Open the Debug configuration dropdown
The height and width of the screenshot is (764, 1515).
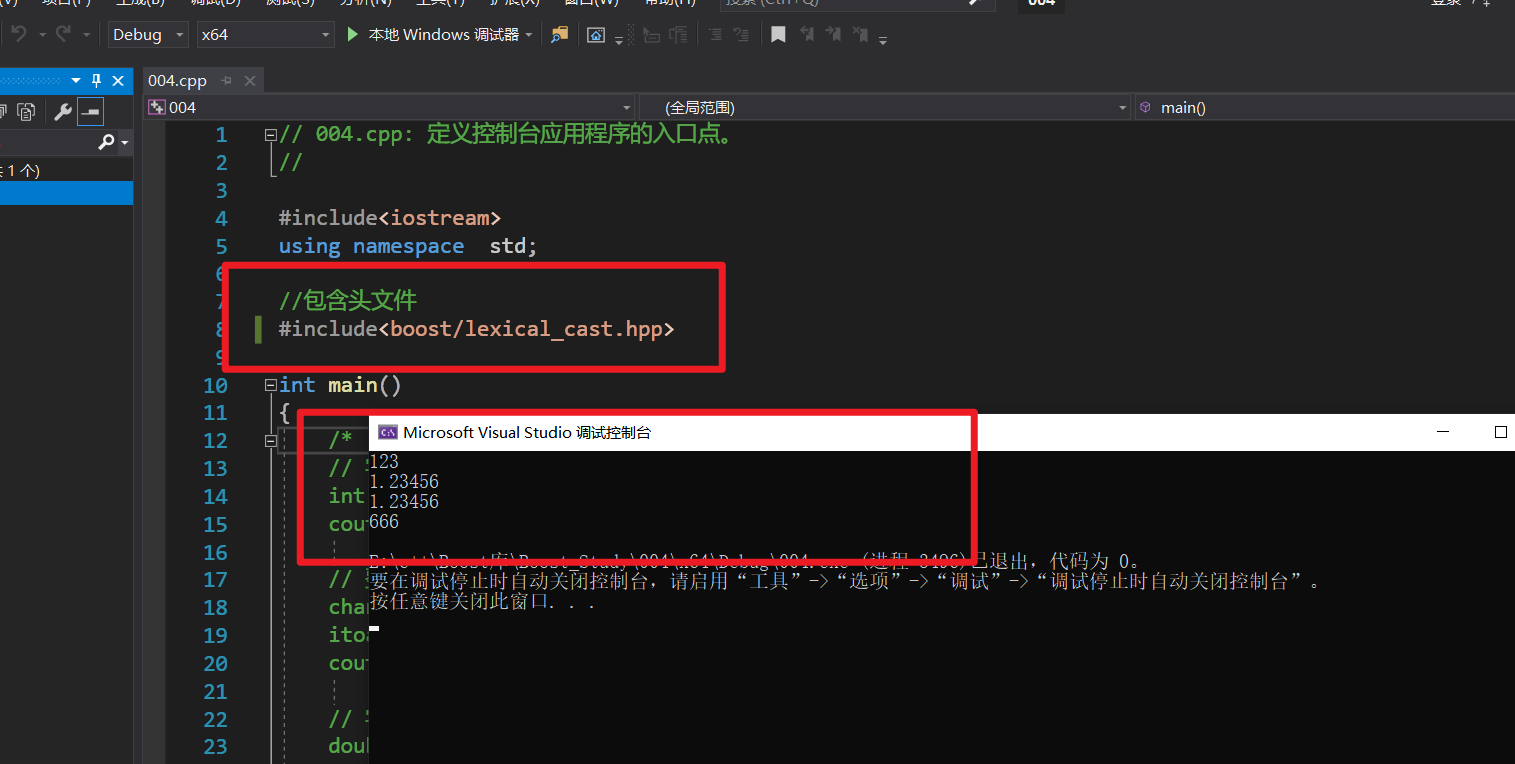pos(148,35)
